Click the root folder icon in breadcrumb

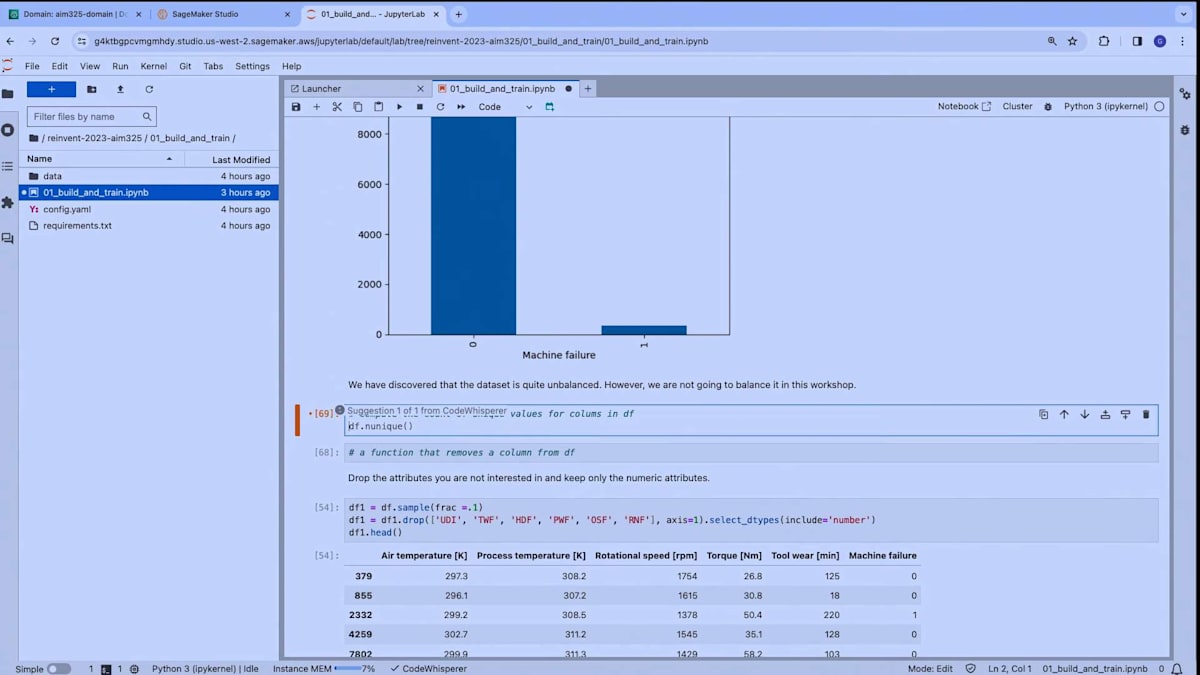click(x=34, y=138)
